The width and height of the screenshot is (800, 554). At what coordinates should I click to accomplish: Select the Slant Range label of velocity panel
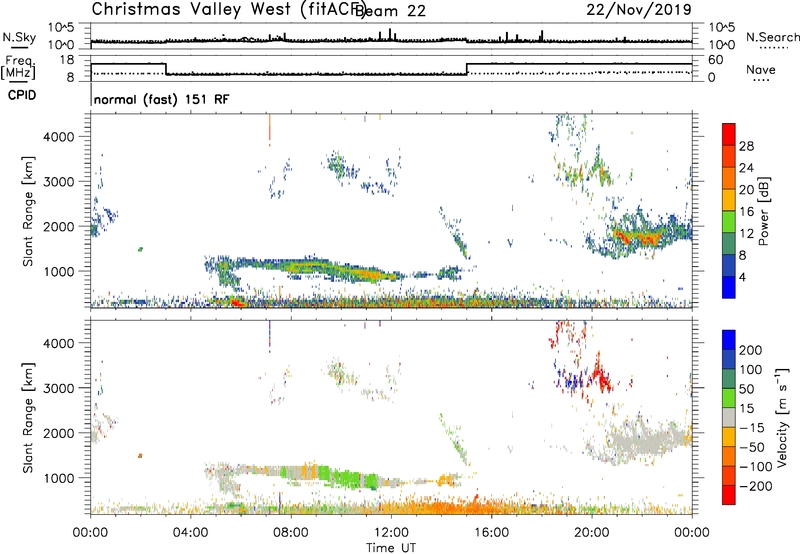pos(28,418)
